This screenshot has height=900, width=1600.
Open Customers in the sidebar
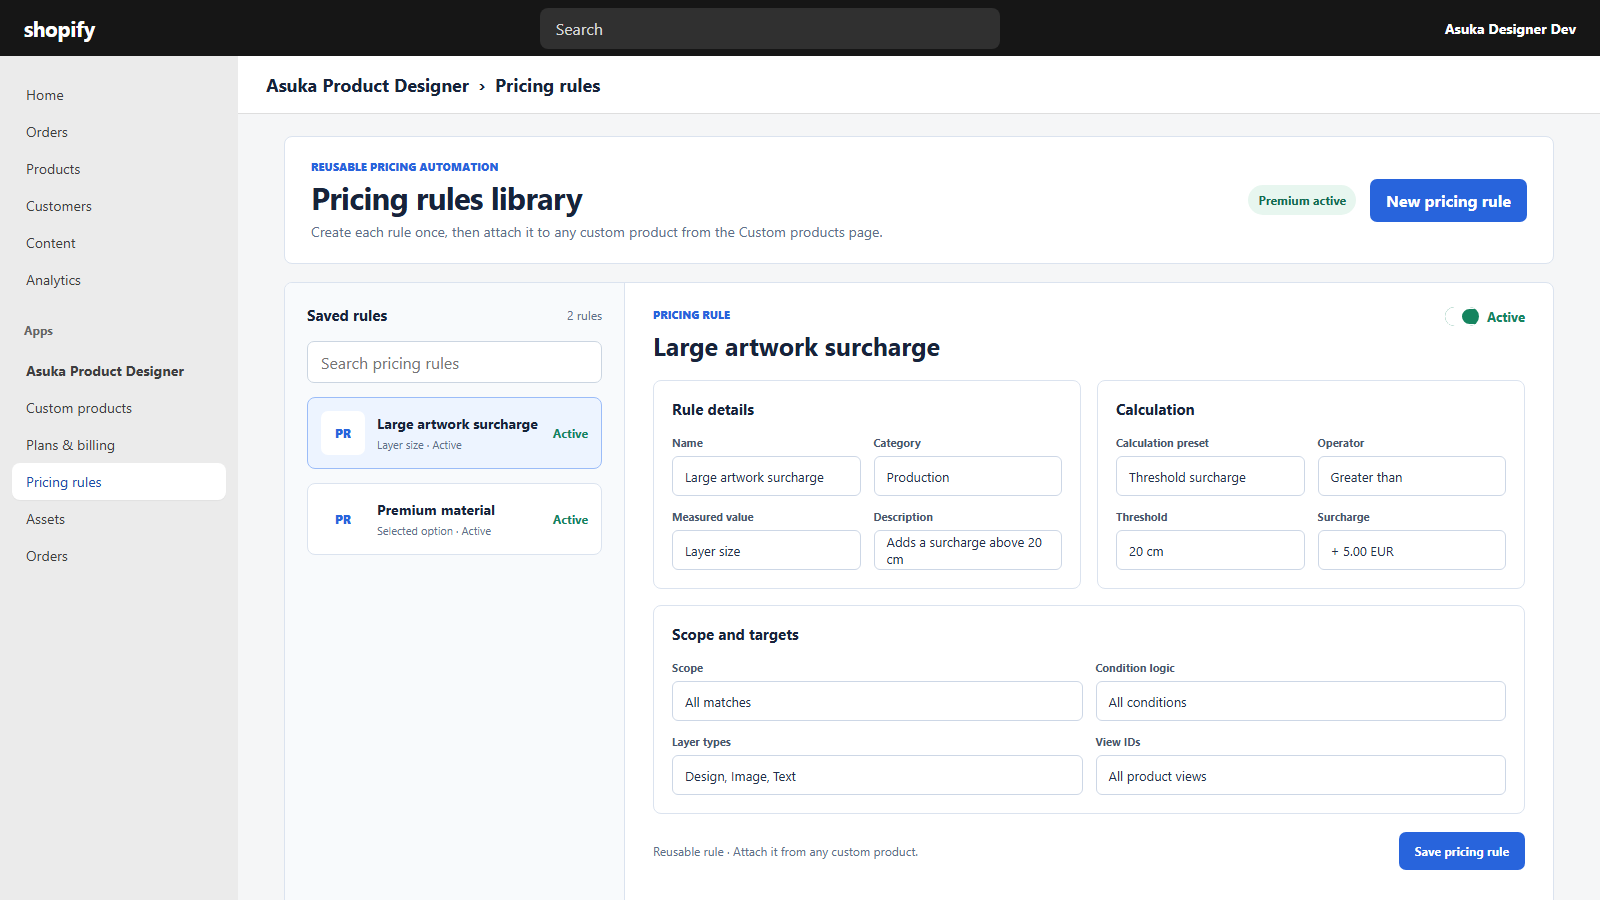(119, 206)
